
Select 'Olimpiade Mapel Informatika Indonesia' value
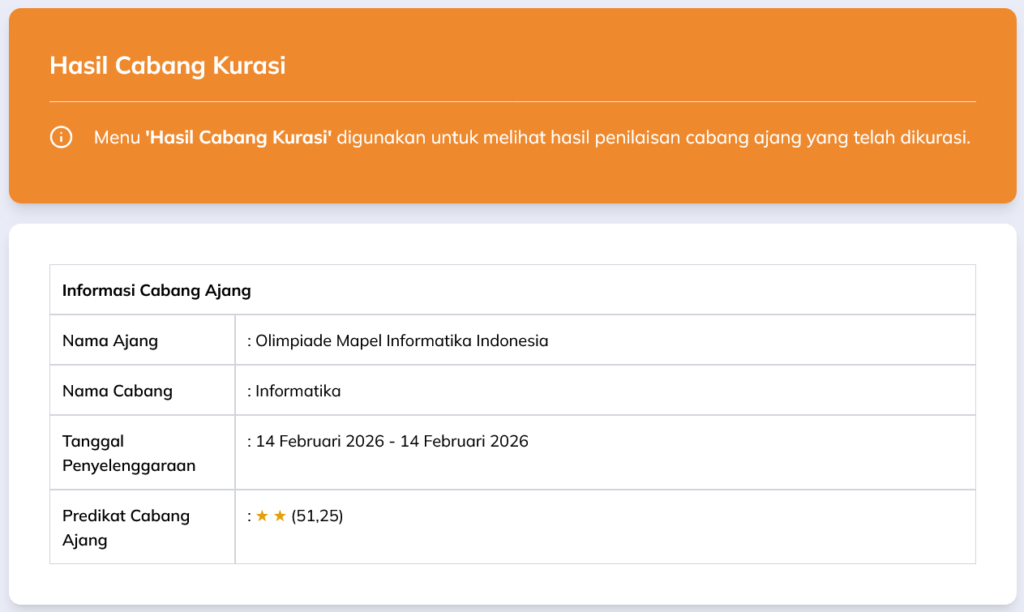(402, 340)
